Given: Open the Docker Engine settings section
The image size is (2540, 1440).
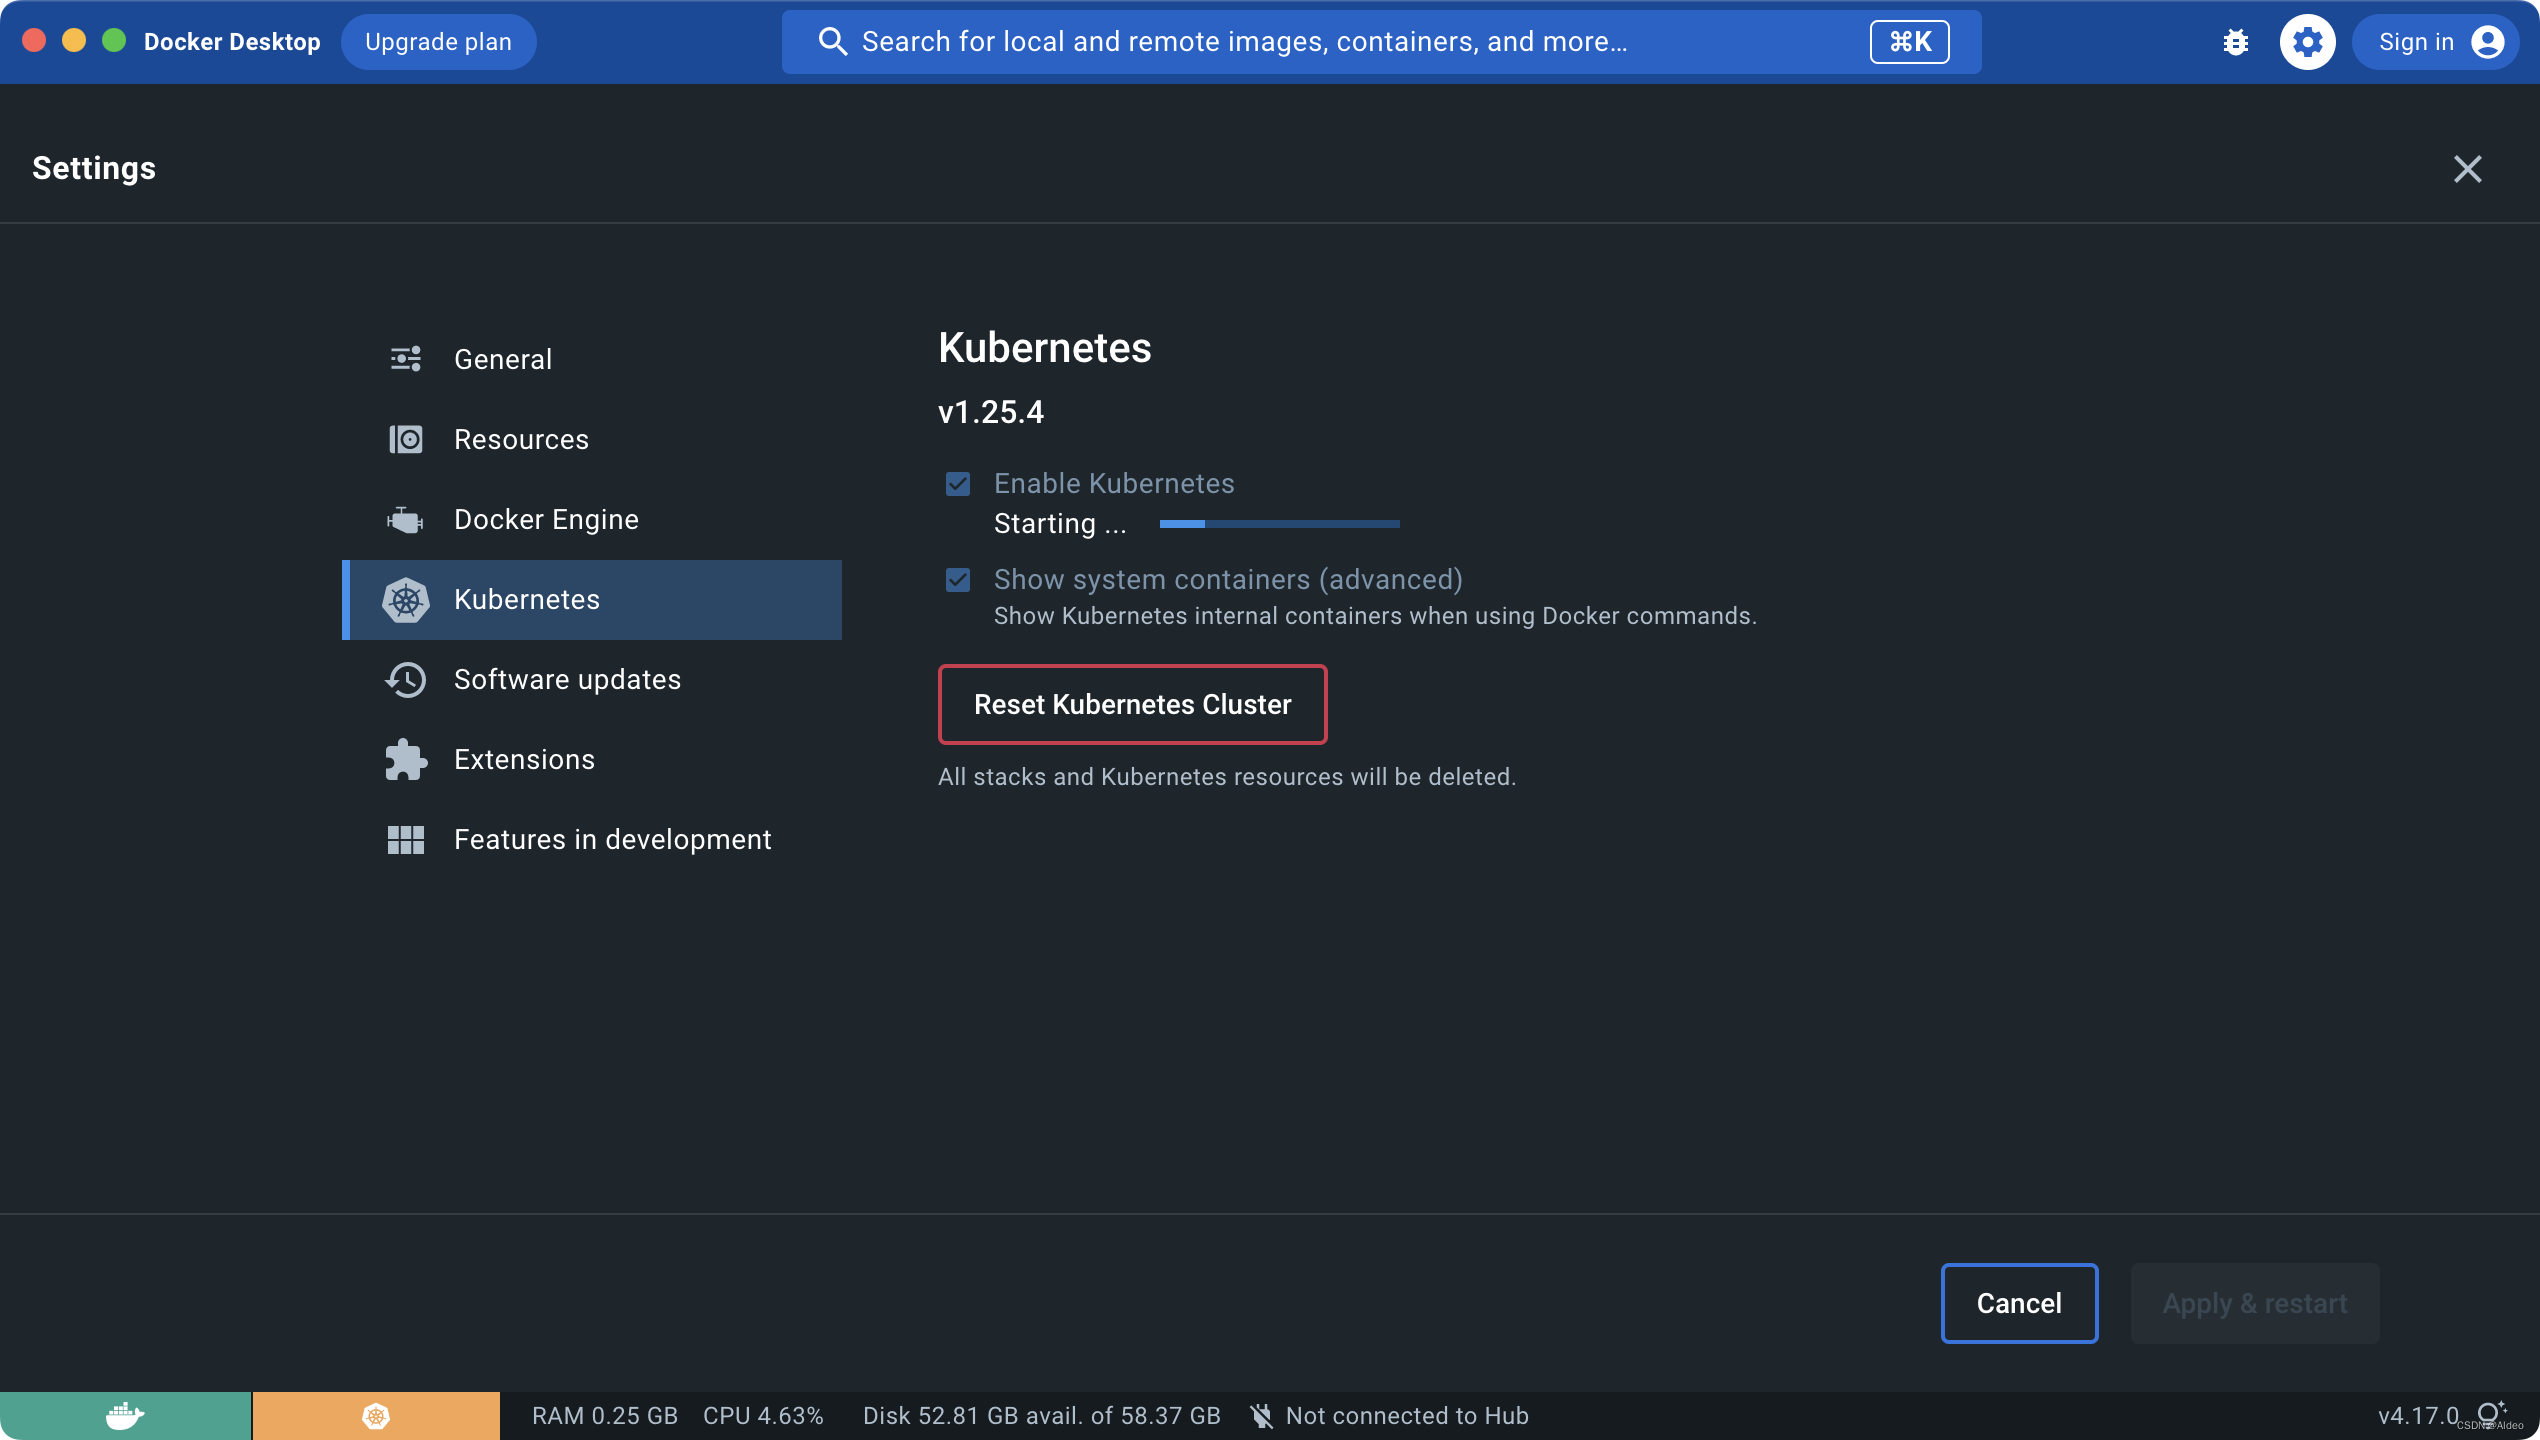Looking at the screenshot, I should pos(592,519).
